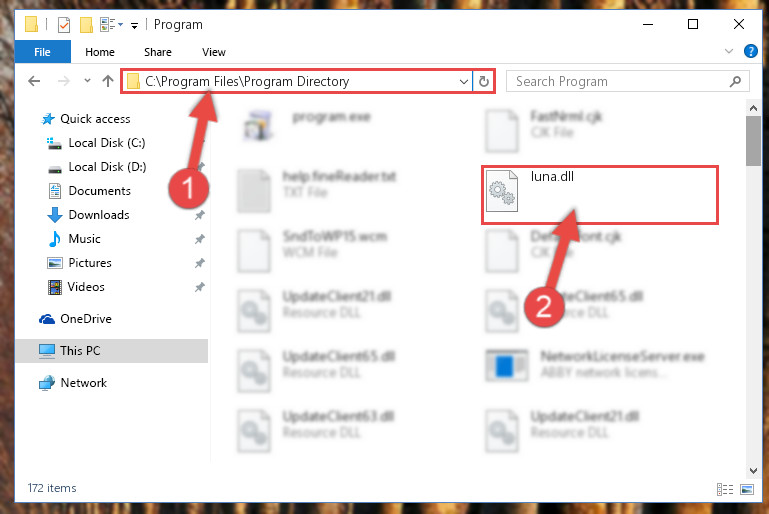Switch to the details view button
This screenshot has width=769, height=514.
pyautogui.click(x=725, y=489)
